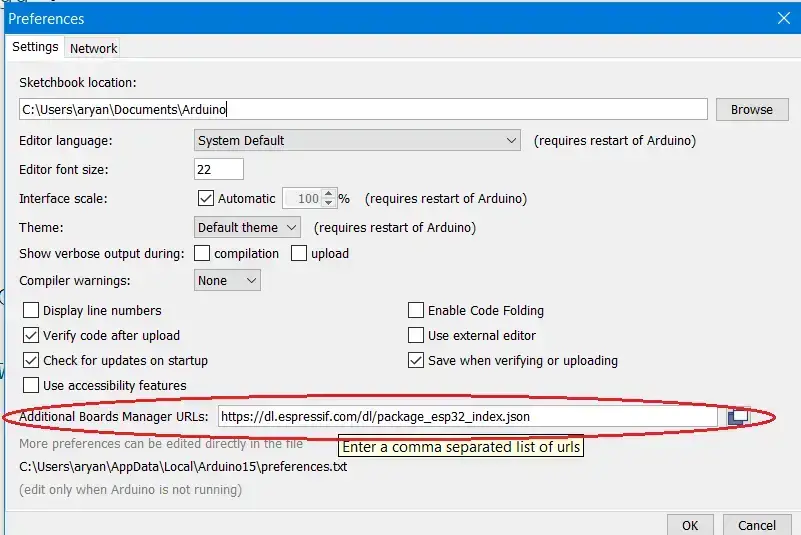Open the preferences.txt file path link
This screenshot has height=535, width=801.
183,467
